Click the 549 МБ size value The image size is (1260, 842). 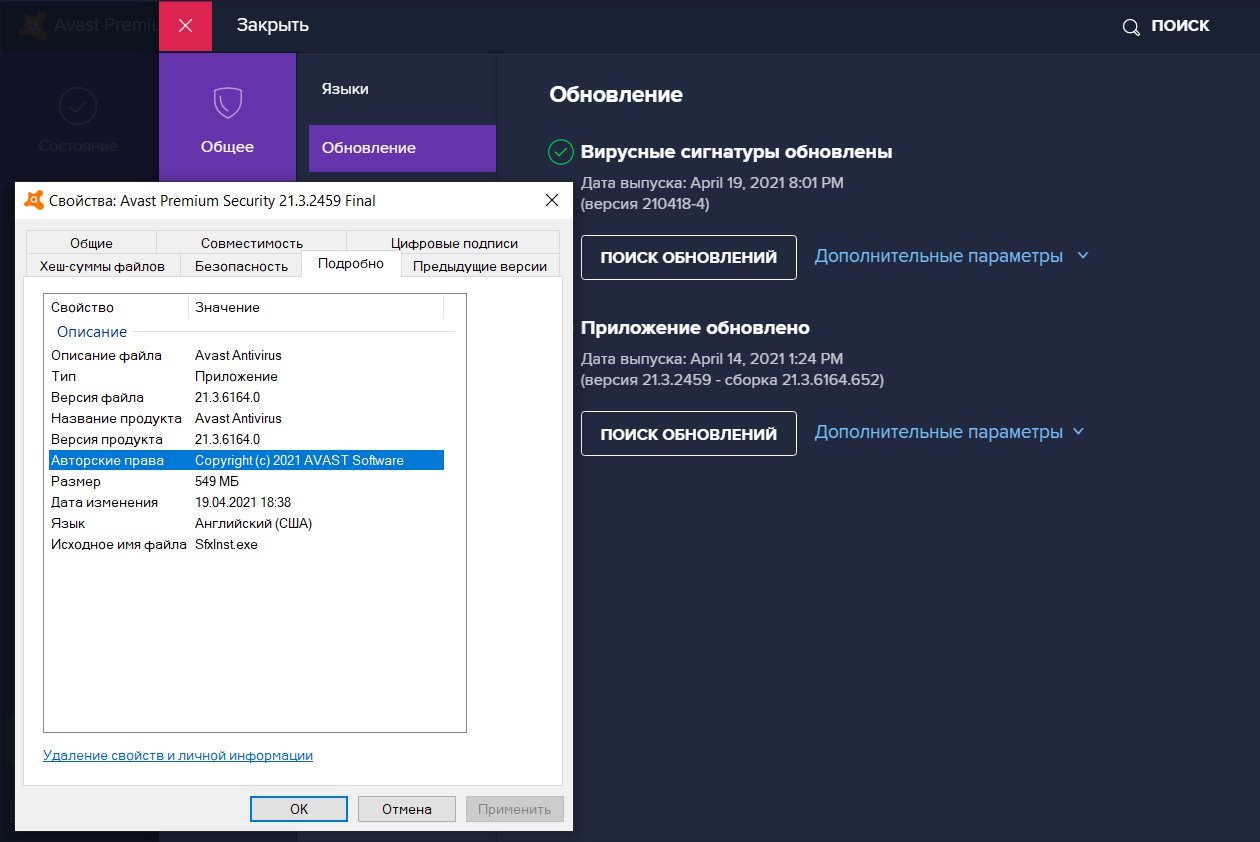point(217,481)
